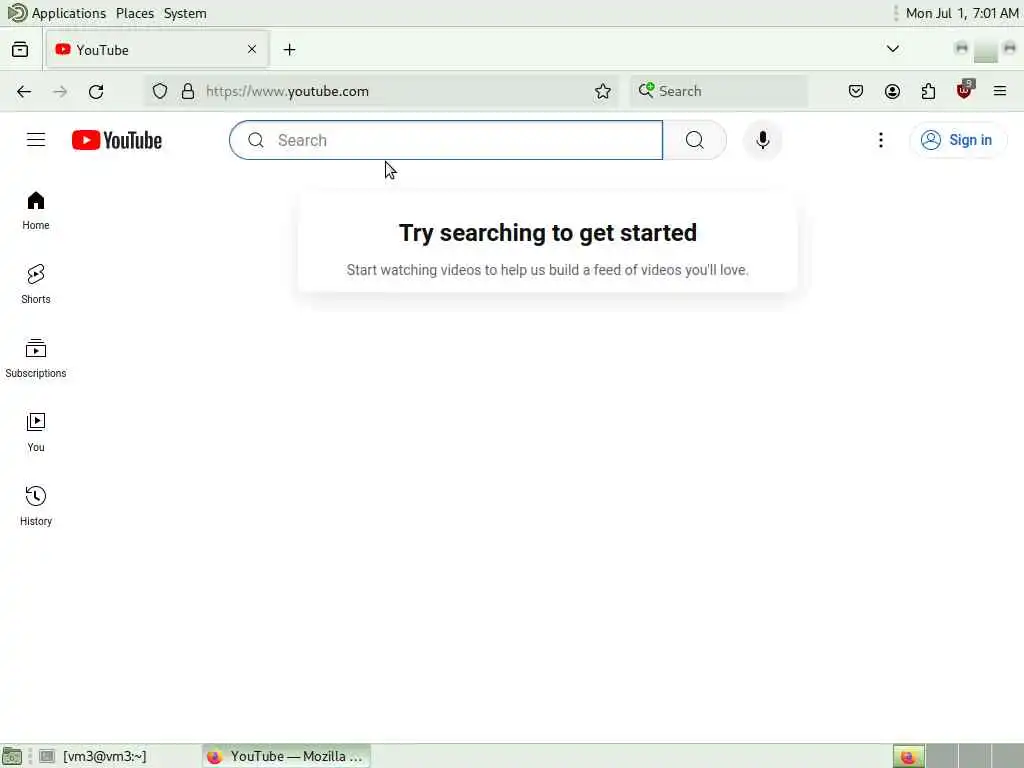The height and width of the screenshot is (768, 1024).
Task: Click the site security padlock icon
Action: point(188,91)
